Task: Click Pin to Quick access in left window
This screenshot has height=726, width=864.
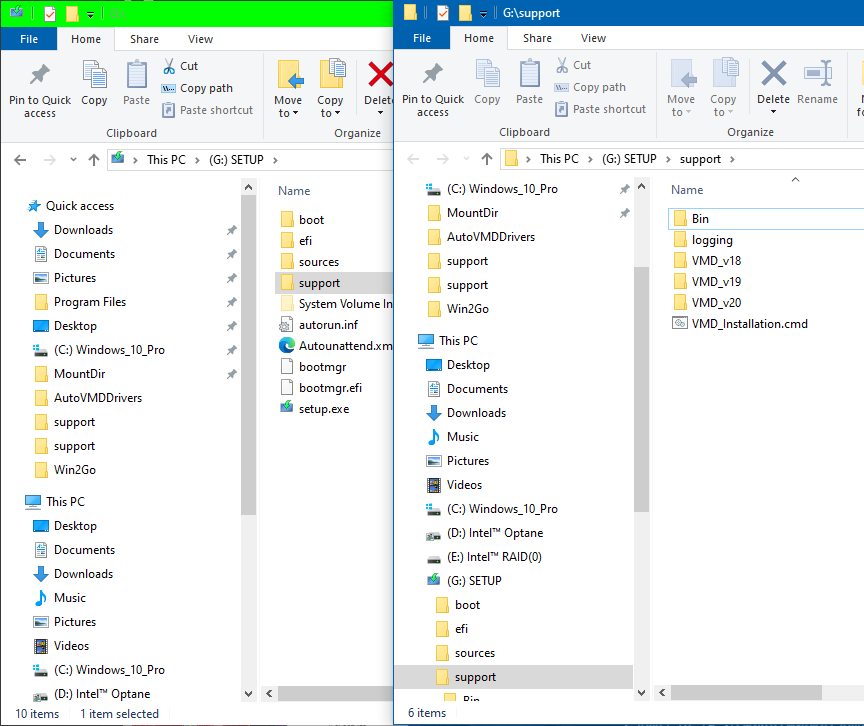Action: pyautogui.click(x=40, y=90)
